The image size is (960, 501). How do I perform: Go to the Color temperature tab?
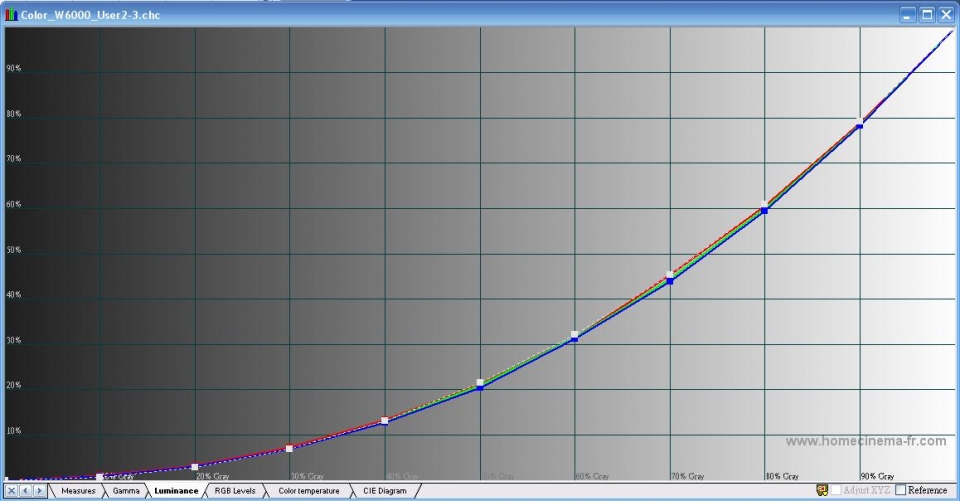point(308,491)
